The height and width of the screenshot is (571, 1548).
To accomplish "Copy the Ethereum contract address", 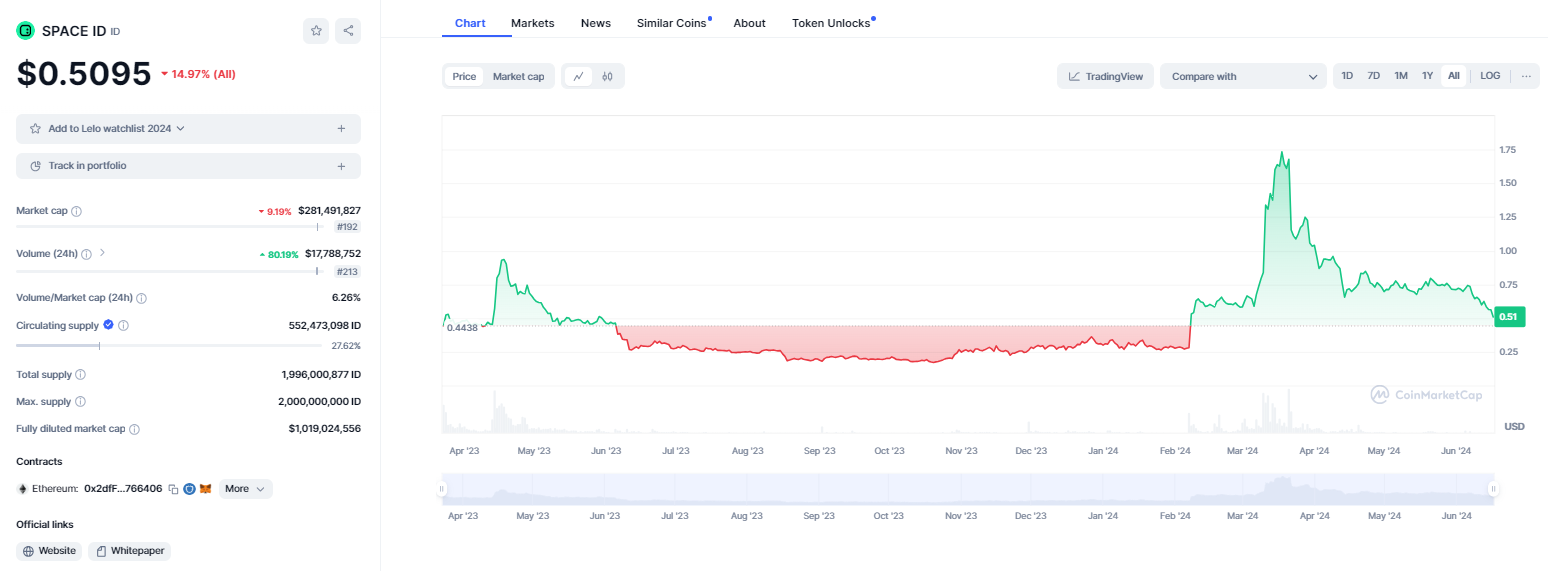I will [x=173, y=489].
